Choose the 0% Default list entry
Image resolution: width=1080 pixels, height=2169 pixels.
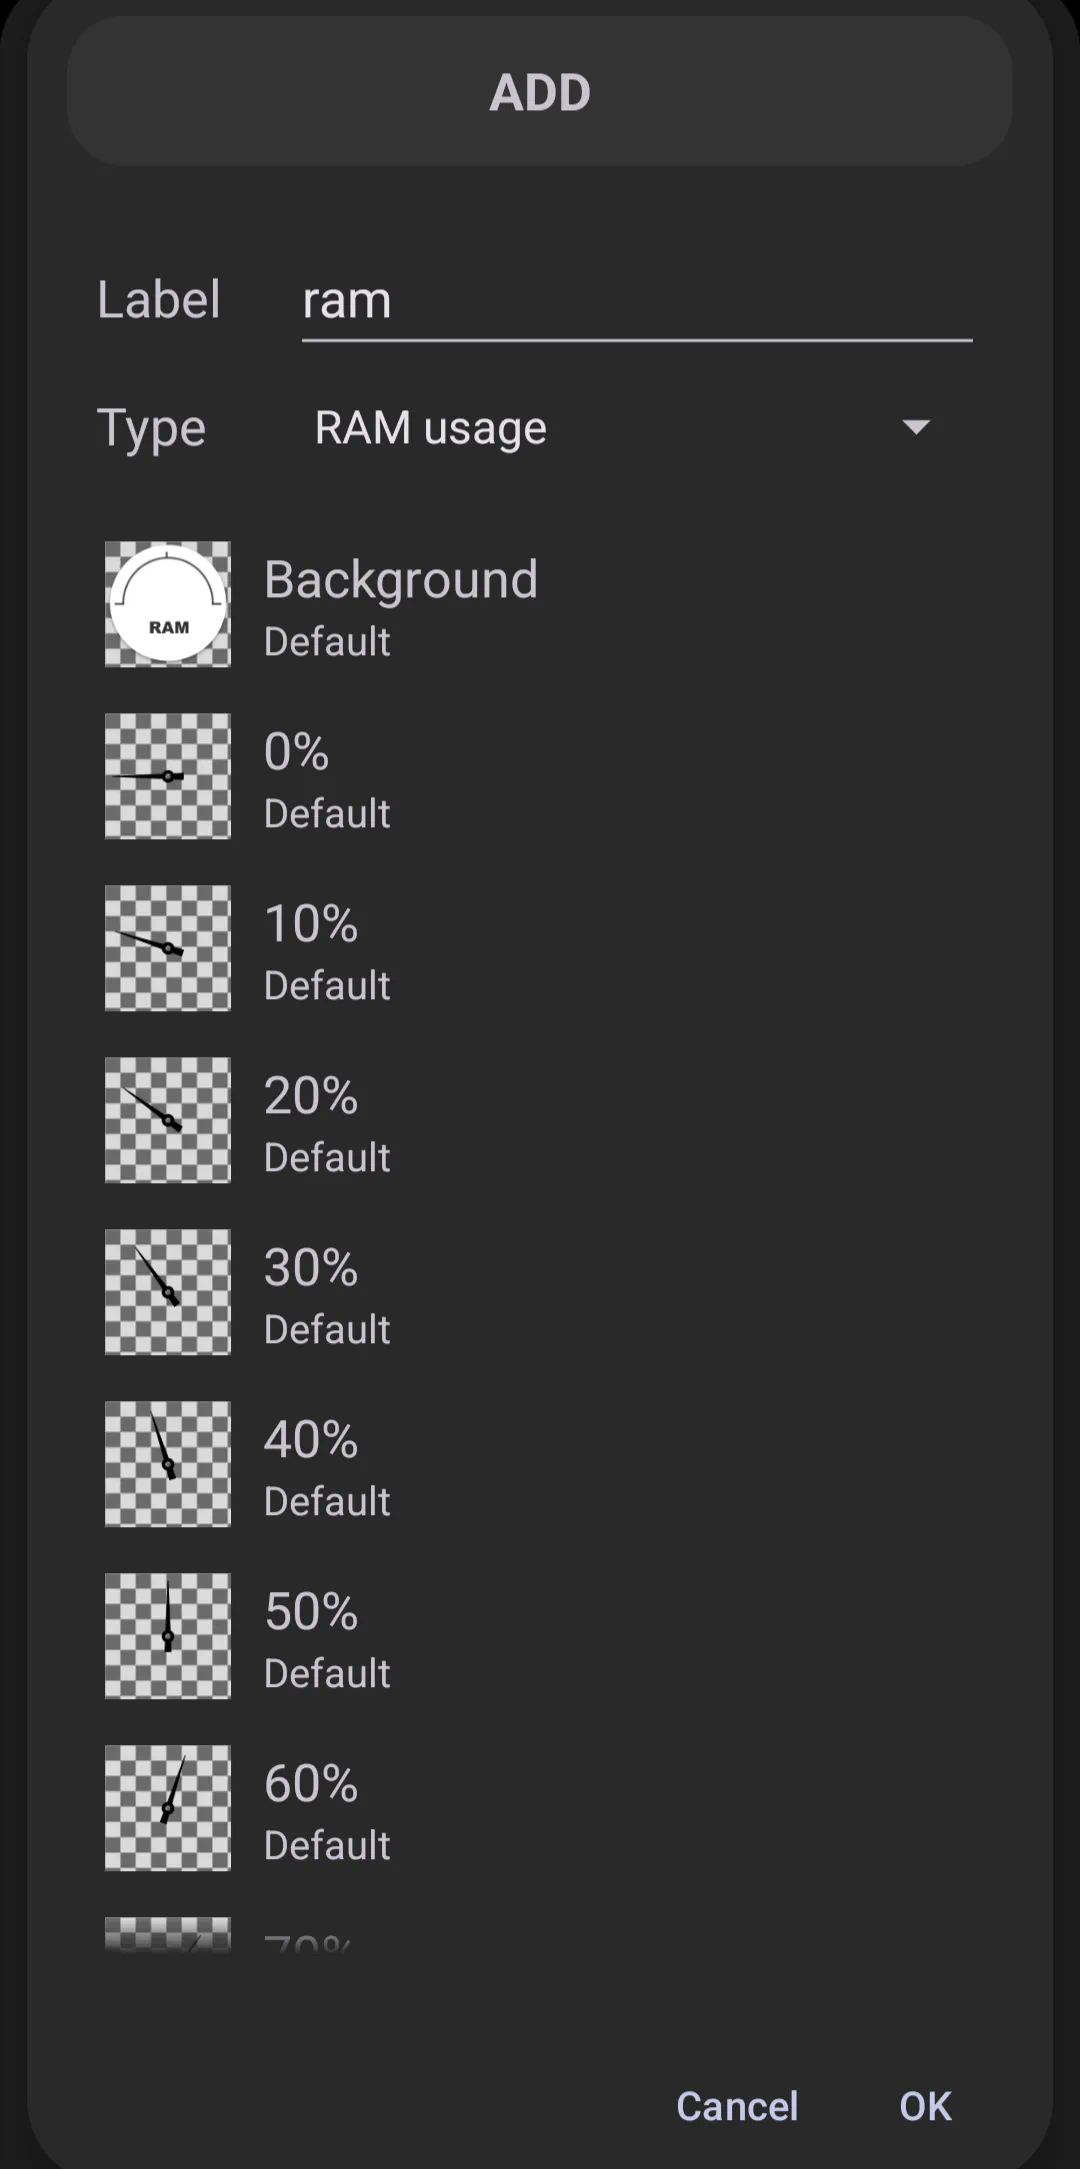[x=540, y=776]
